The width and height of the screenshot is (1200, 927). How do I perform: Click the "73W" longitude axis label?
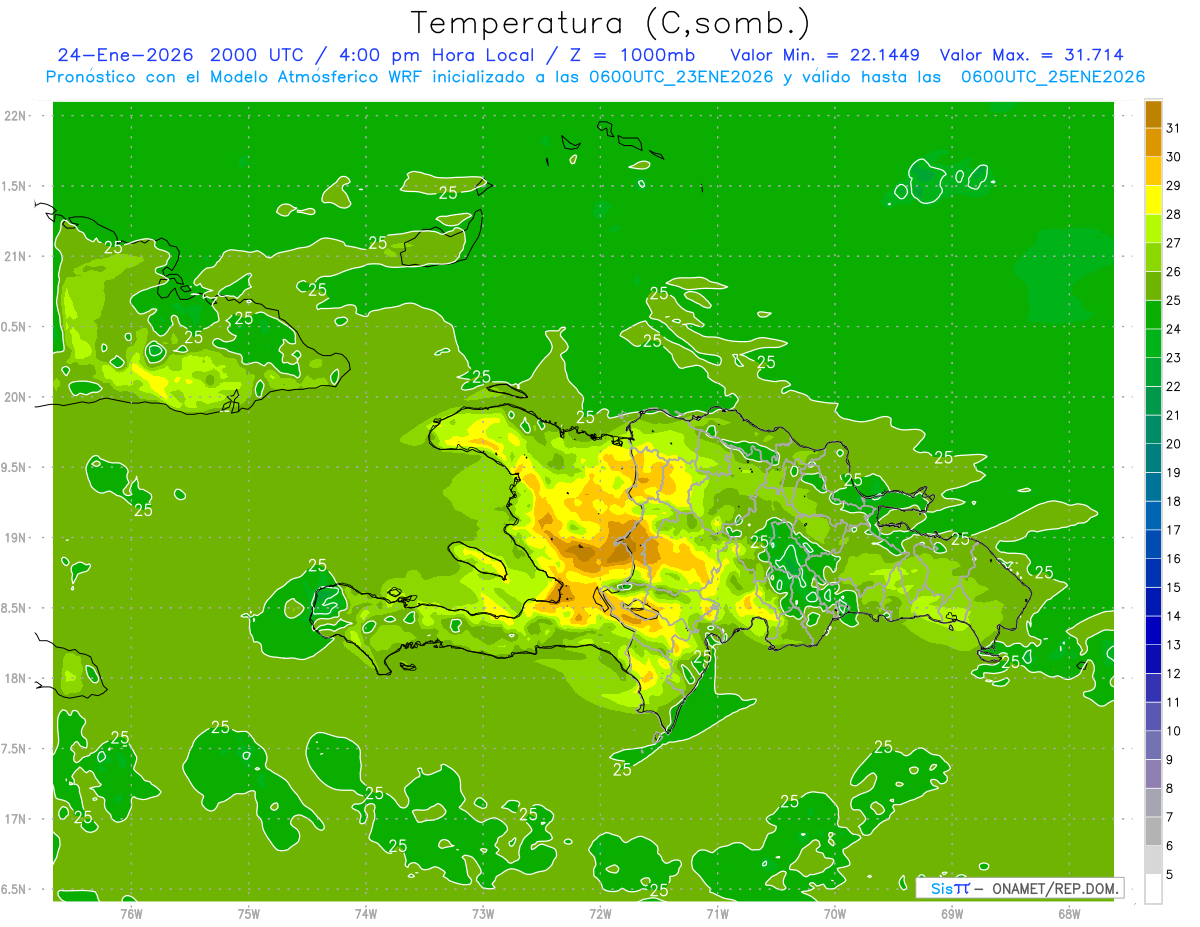point(483,913)
